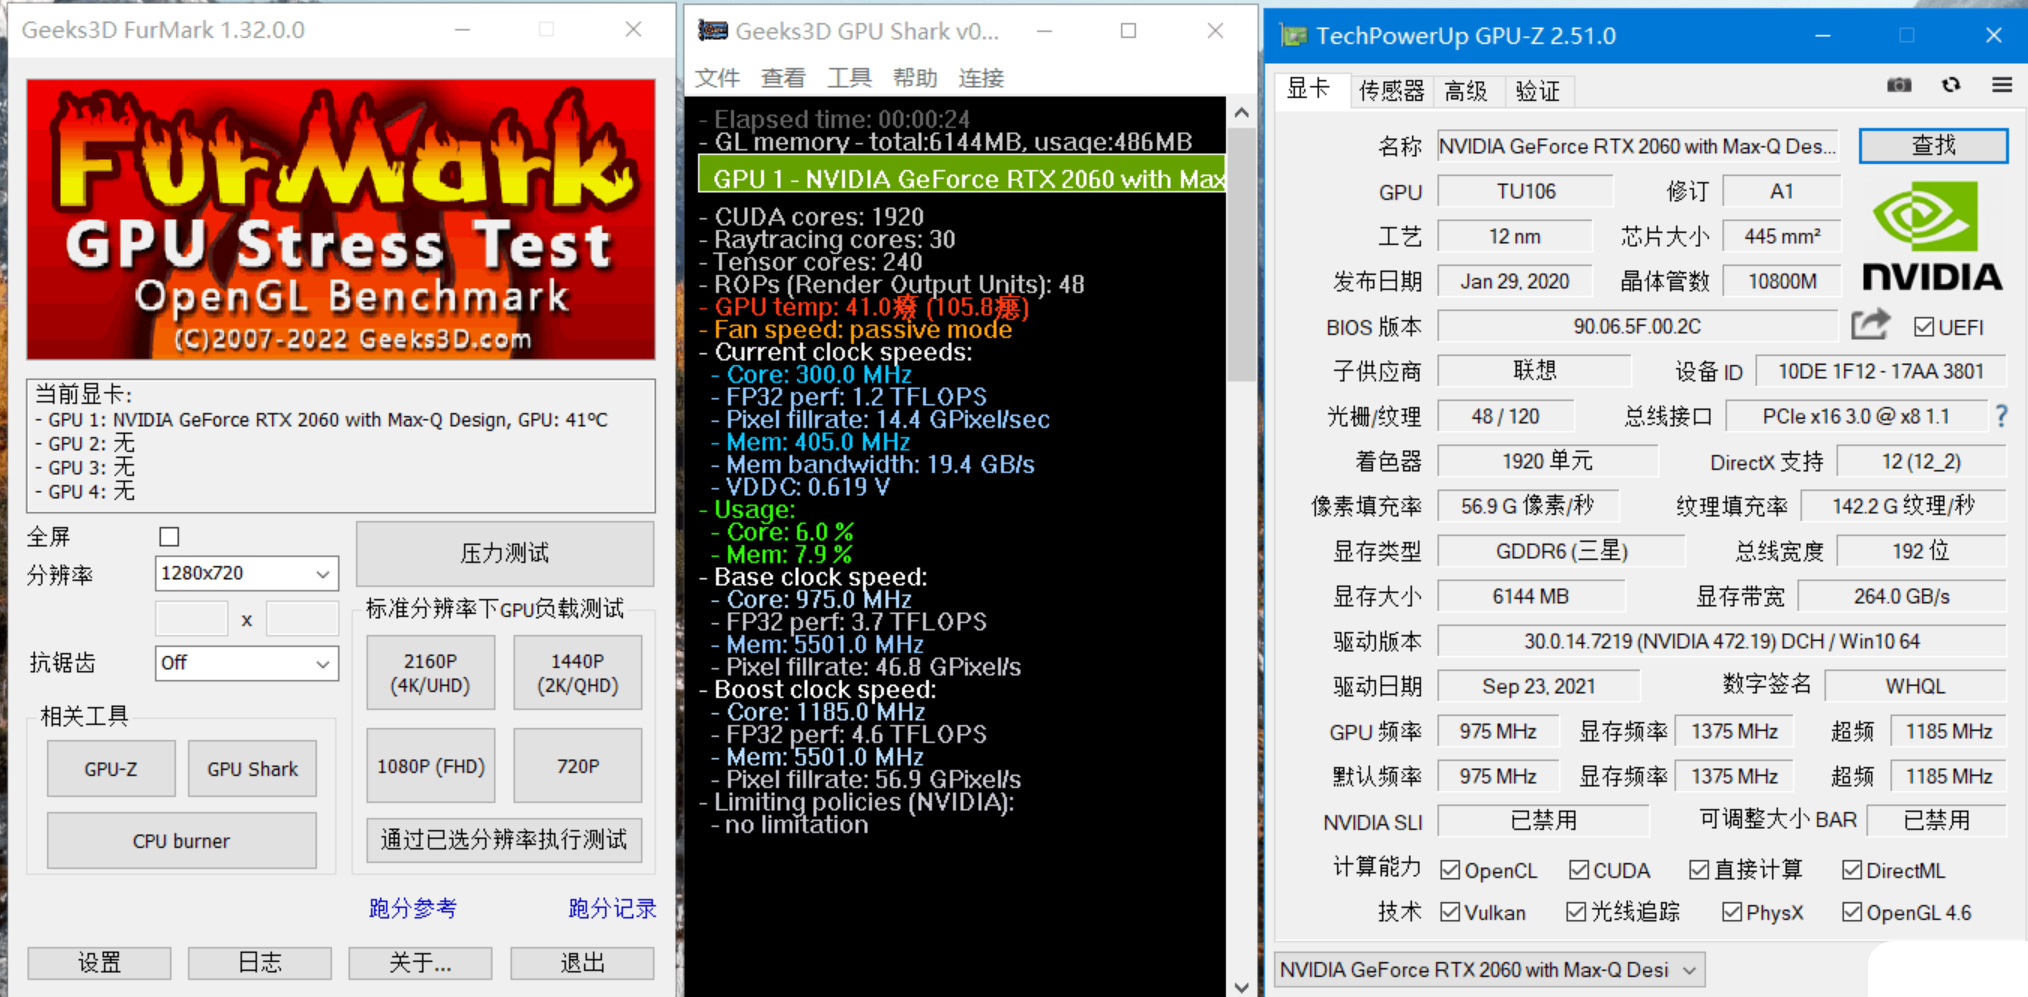The height and width of the screenshot is (997, 2028).
Task: Open the 工具 menu in GPU Shark
Action: coord(849,78)
